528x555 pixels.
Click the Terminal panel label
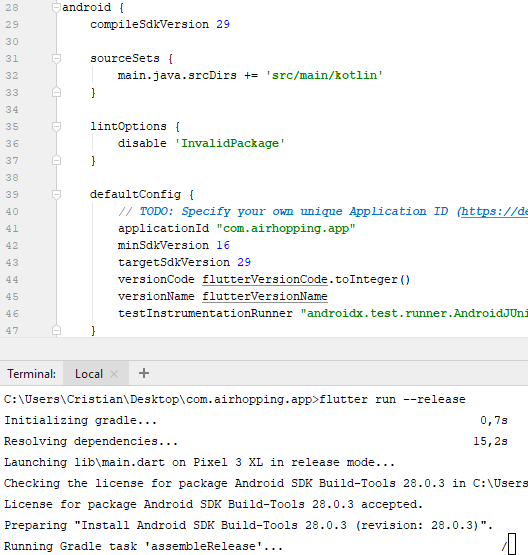[x=31, y=374]
